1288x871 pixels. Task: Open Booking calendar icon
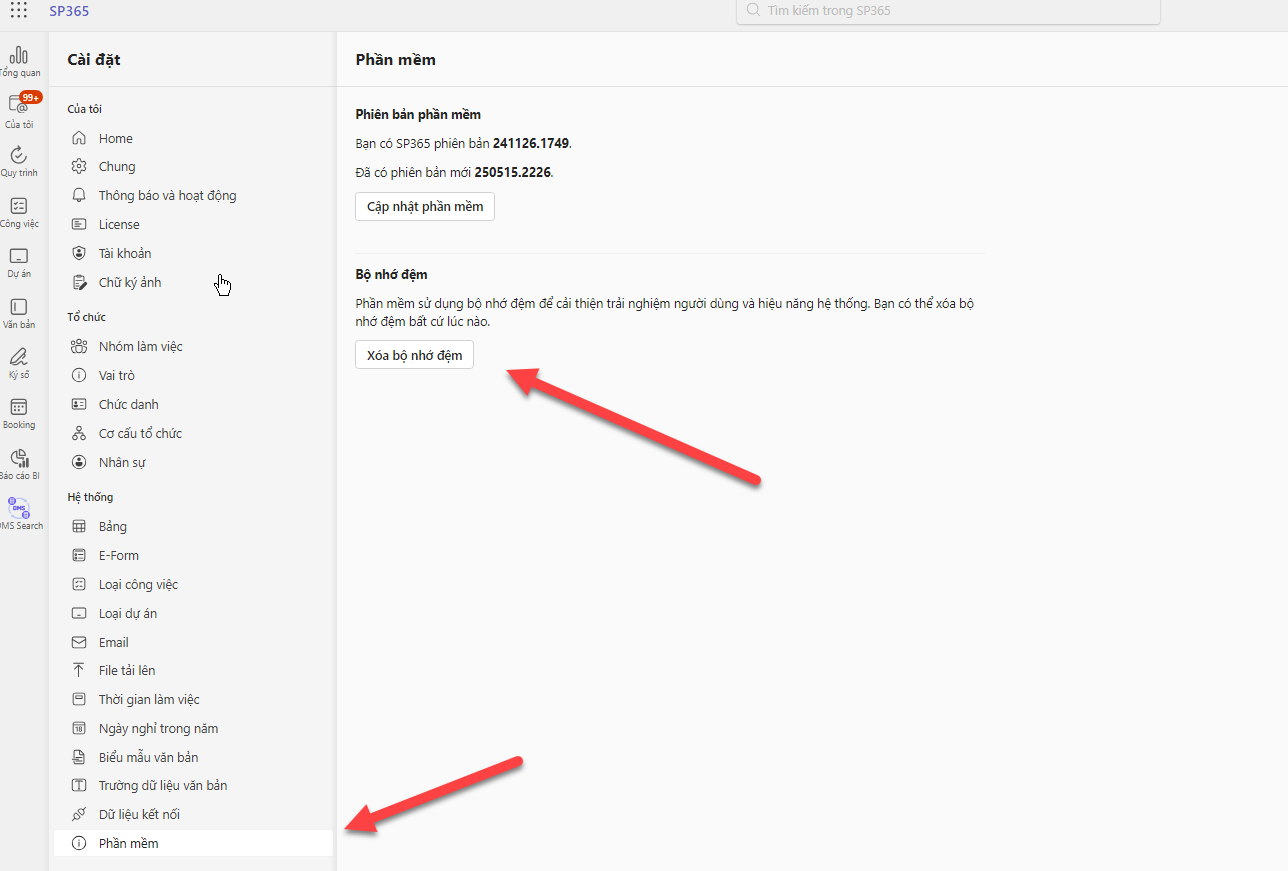pyautogui.click(x=19, y=412)
